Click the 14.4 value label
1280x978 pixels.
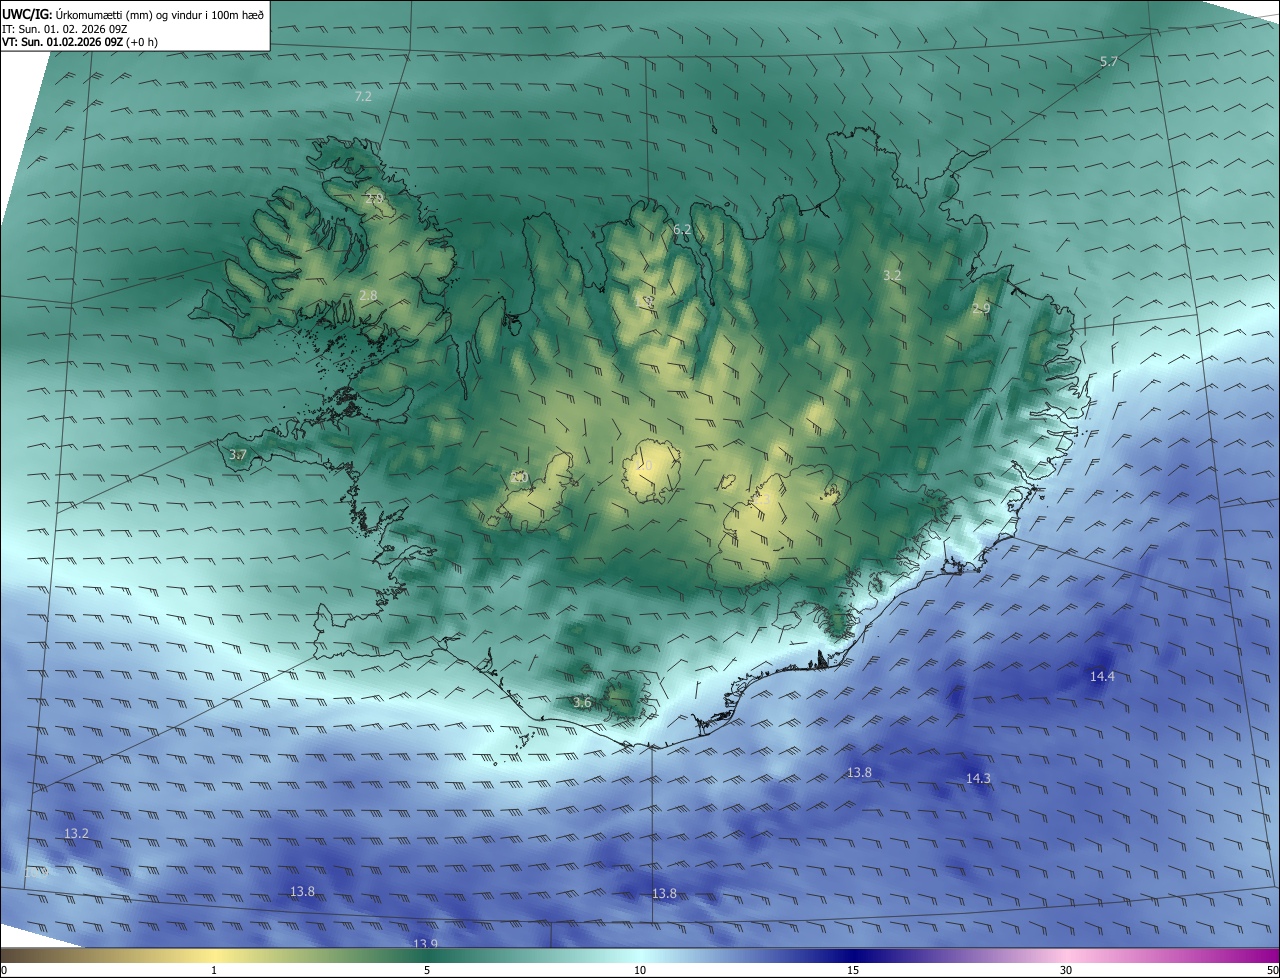(1102, 676)
